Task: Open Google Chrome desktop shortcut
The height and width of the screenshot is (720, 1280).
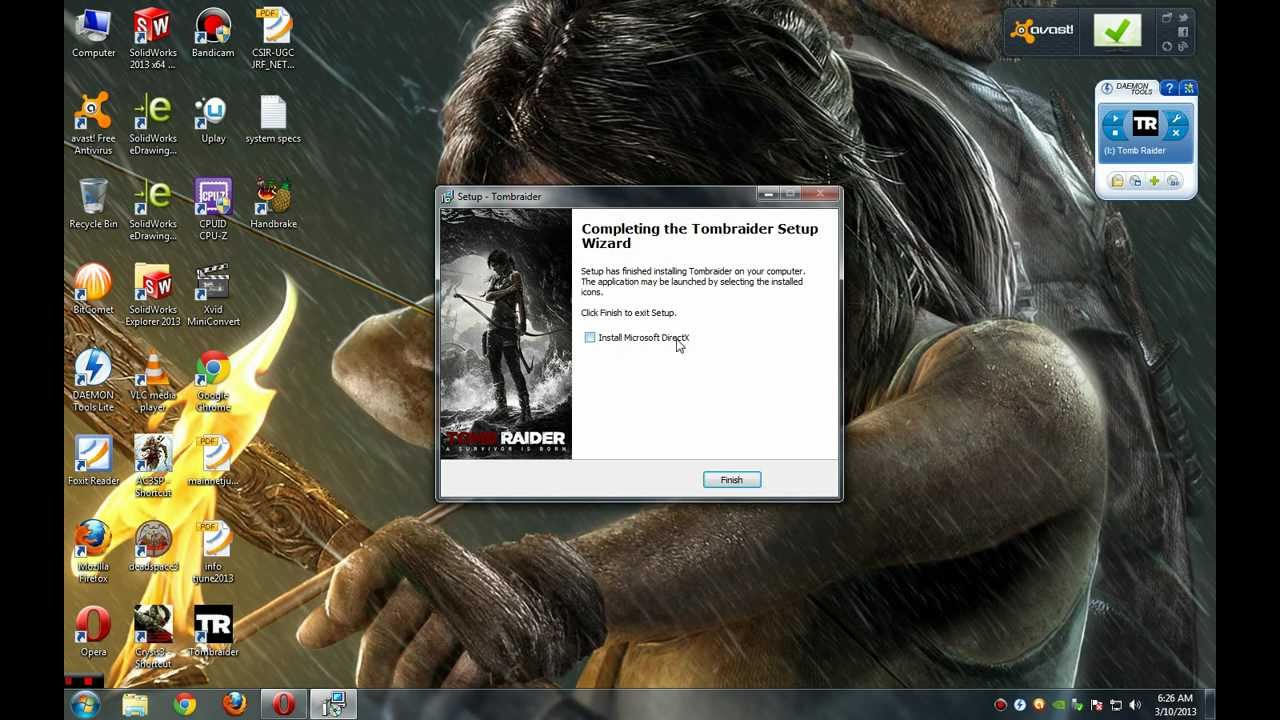Action: point(213,381)
